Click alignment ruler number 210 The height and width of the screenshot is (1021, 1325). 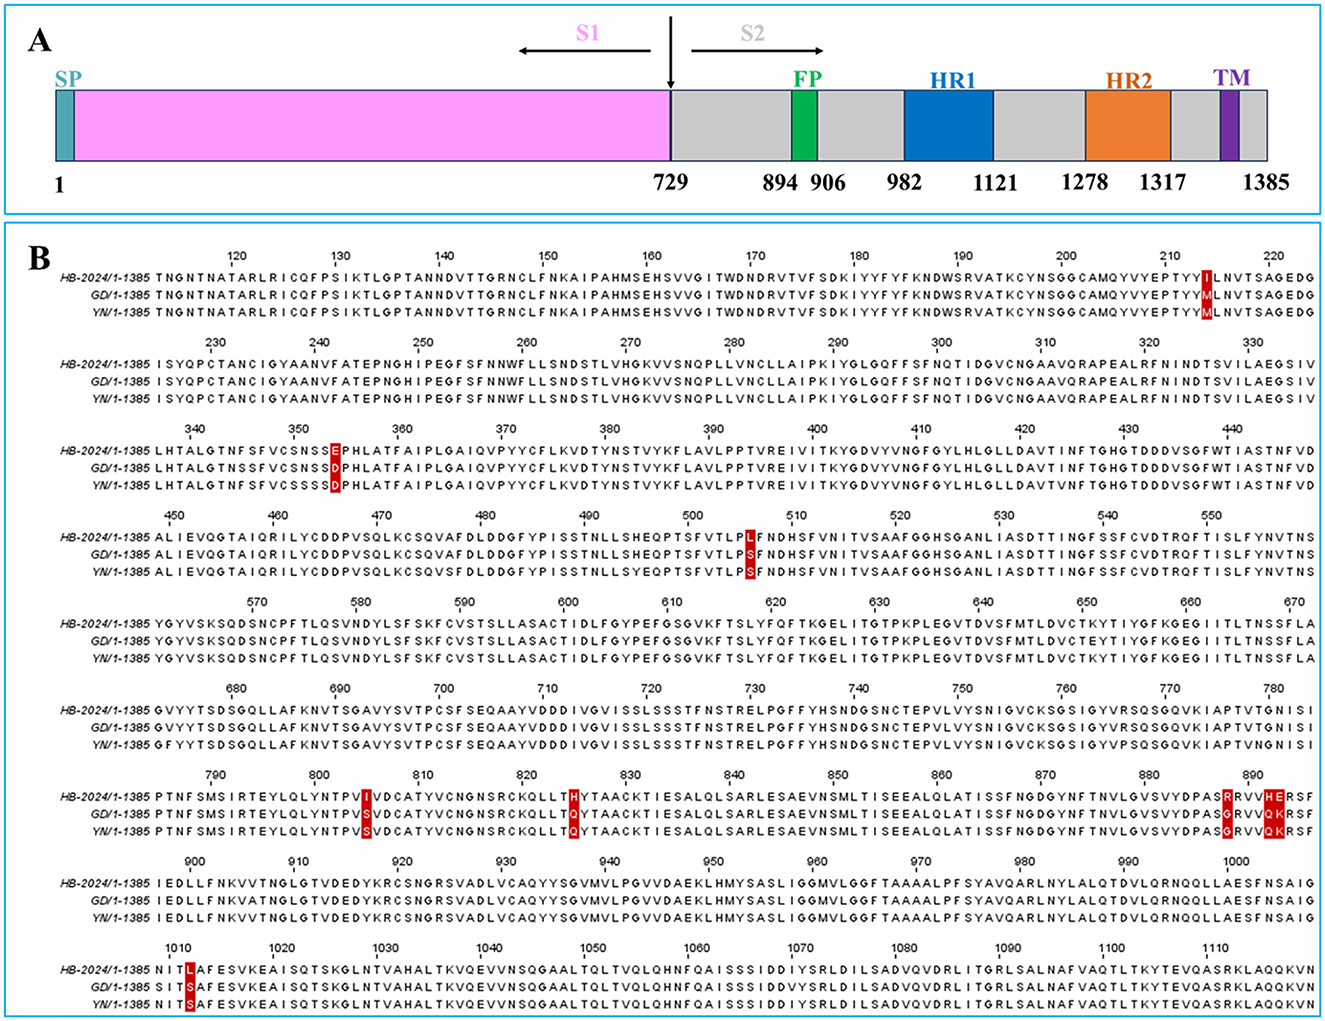[1170, 256]
